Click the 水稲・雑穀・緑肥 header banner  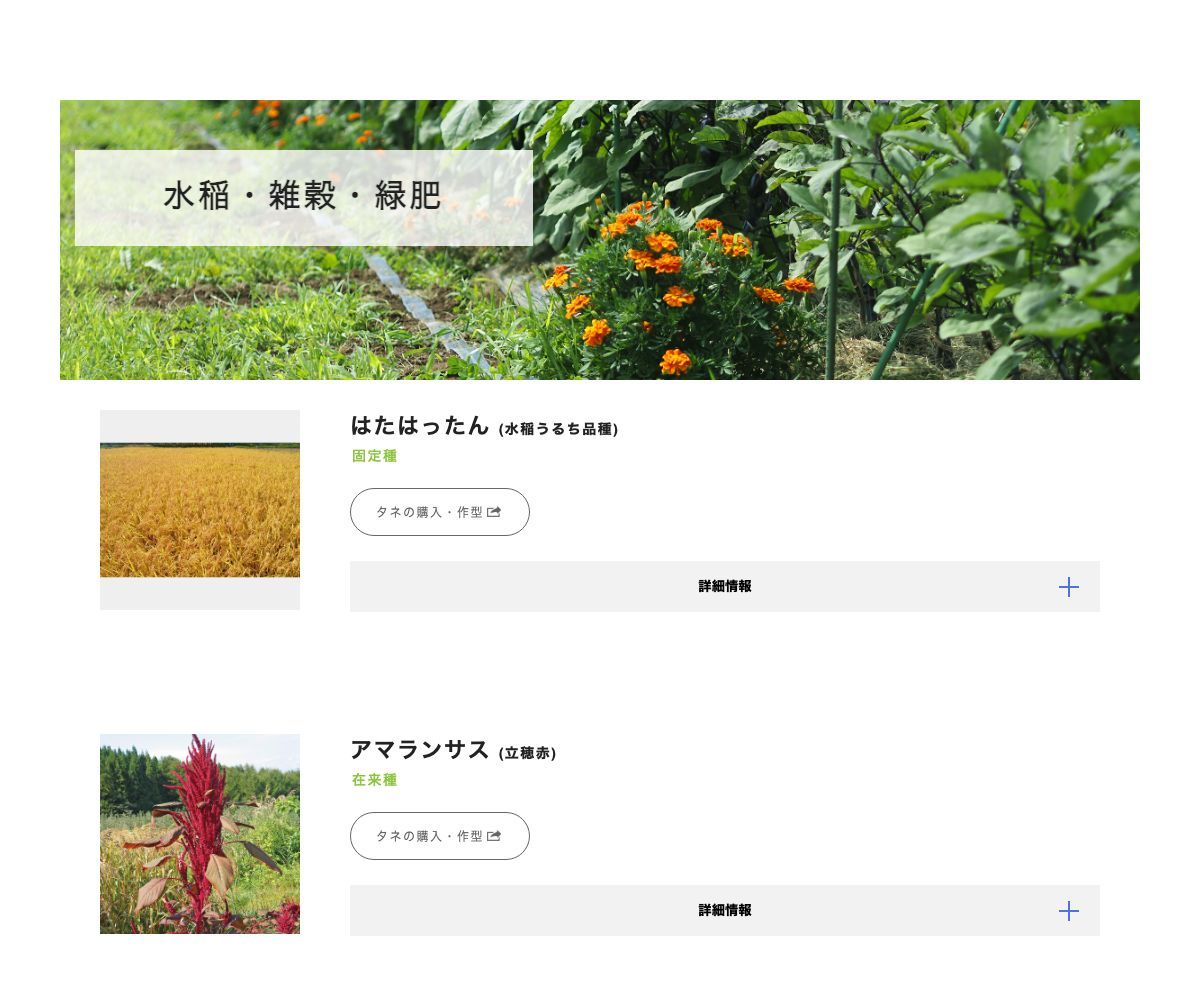(x=302, y=196)
